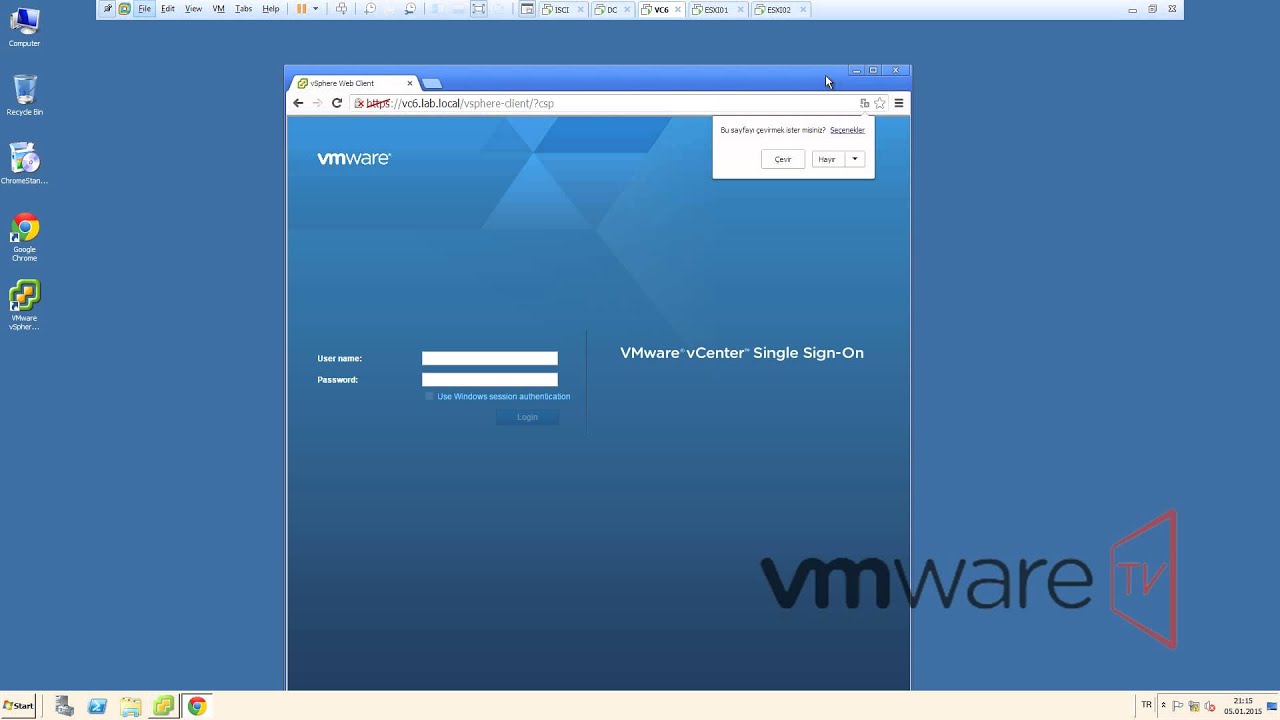
Task: Switch to the ESXI01 VM tab
Action: click(716, 10)
